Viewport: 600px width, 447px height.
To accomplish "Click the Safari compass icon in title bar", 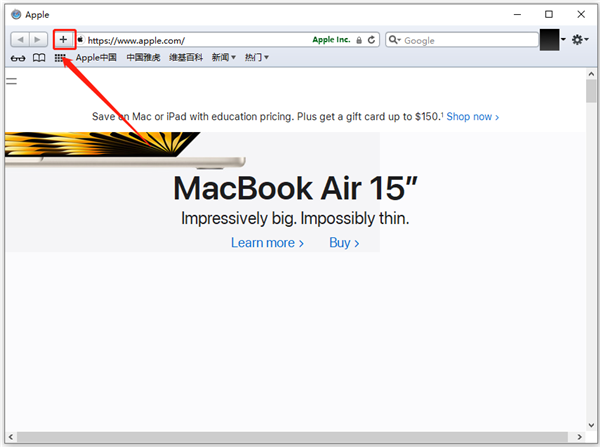I will [16, 15].
